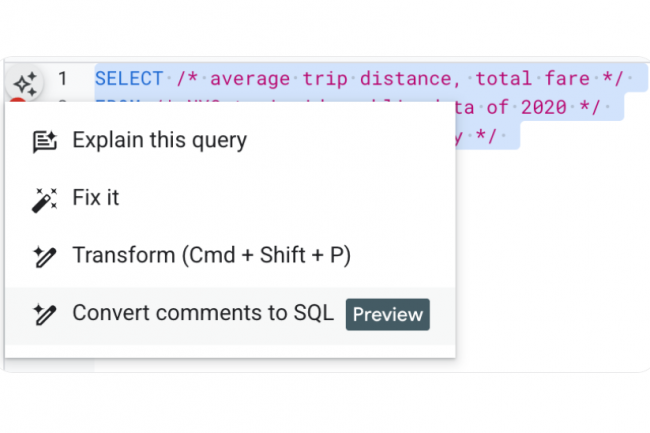Click the Fix it magic wand icon
Image resolution: width=650 pixels, height=433 pixels.
[x=44, y=199]
